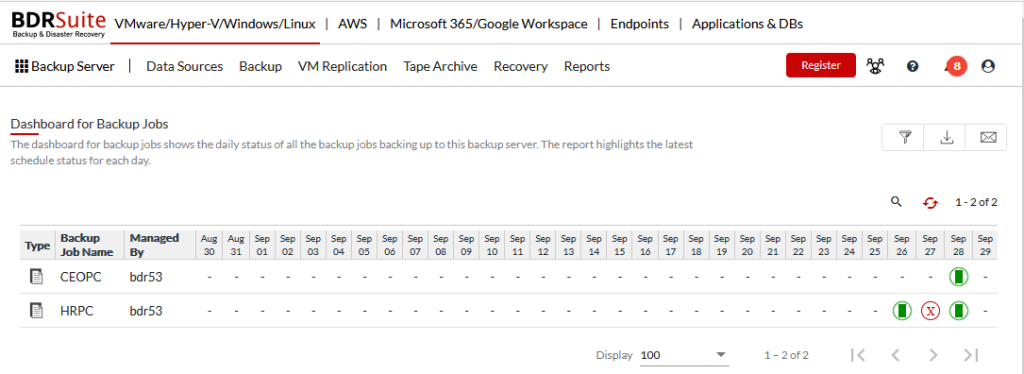Open the Data Sources menu

click(185, 66)
